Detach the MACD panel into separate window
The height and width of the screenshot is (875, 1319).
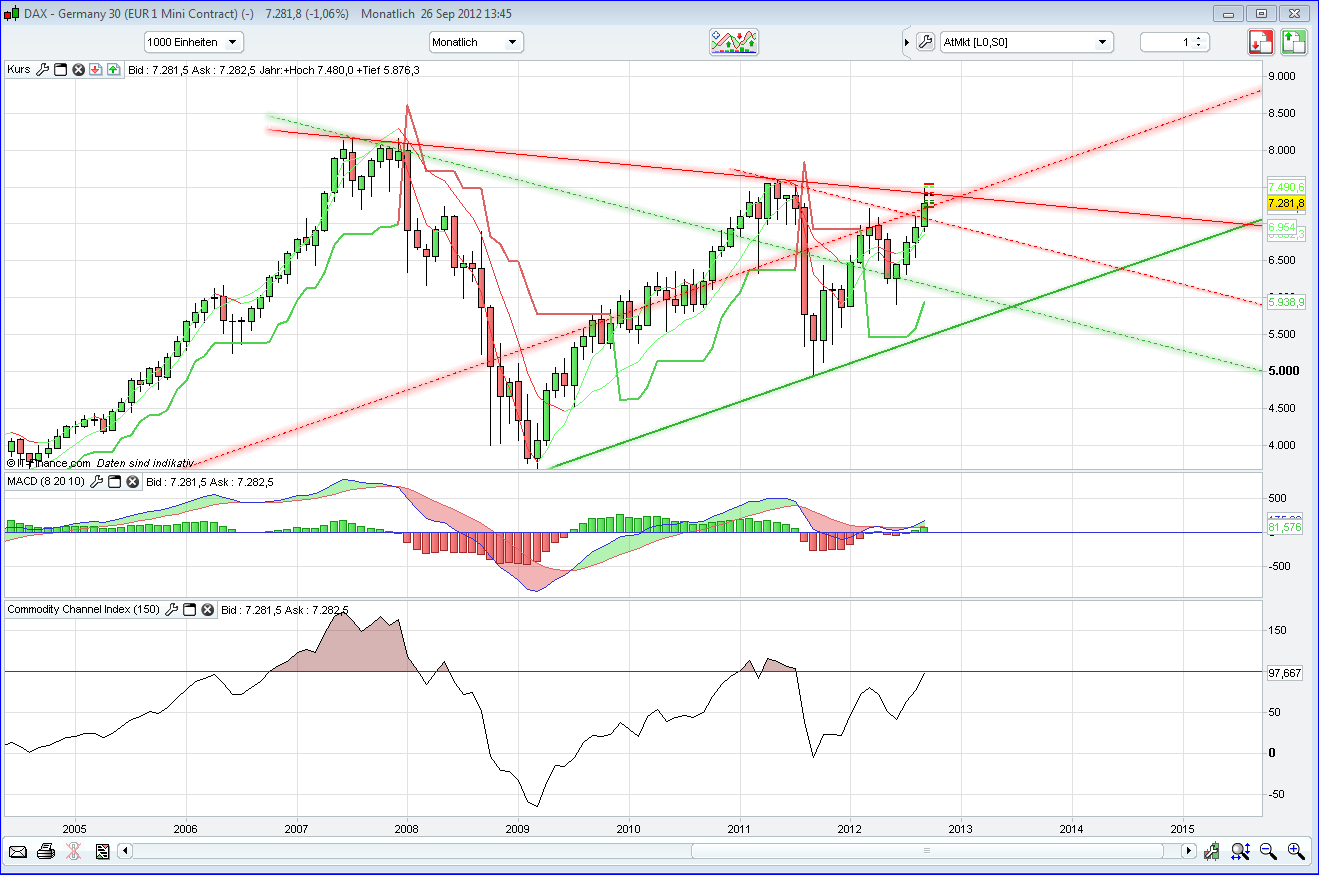click(x=114, y=482)
